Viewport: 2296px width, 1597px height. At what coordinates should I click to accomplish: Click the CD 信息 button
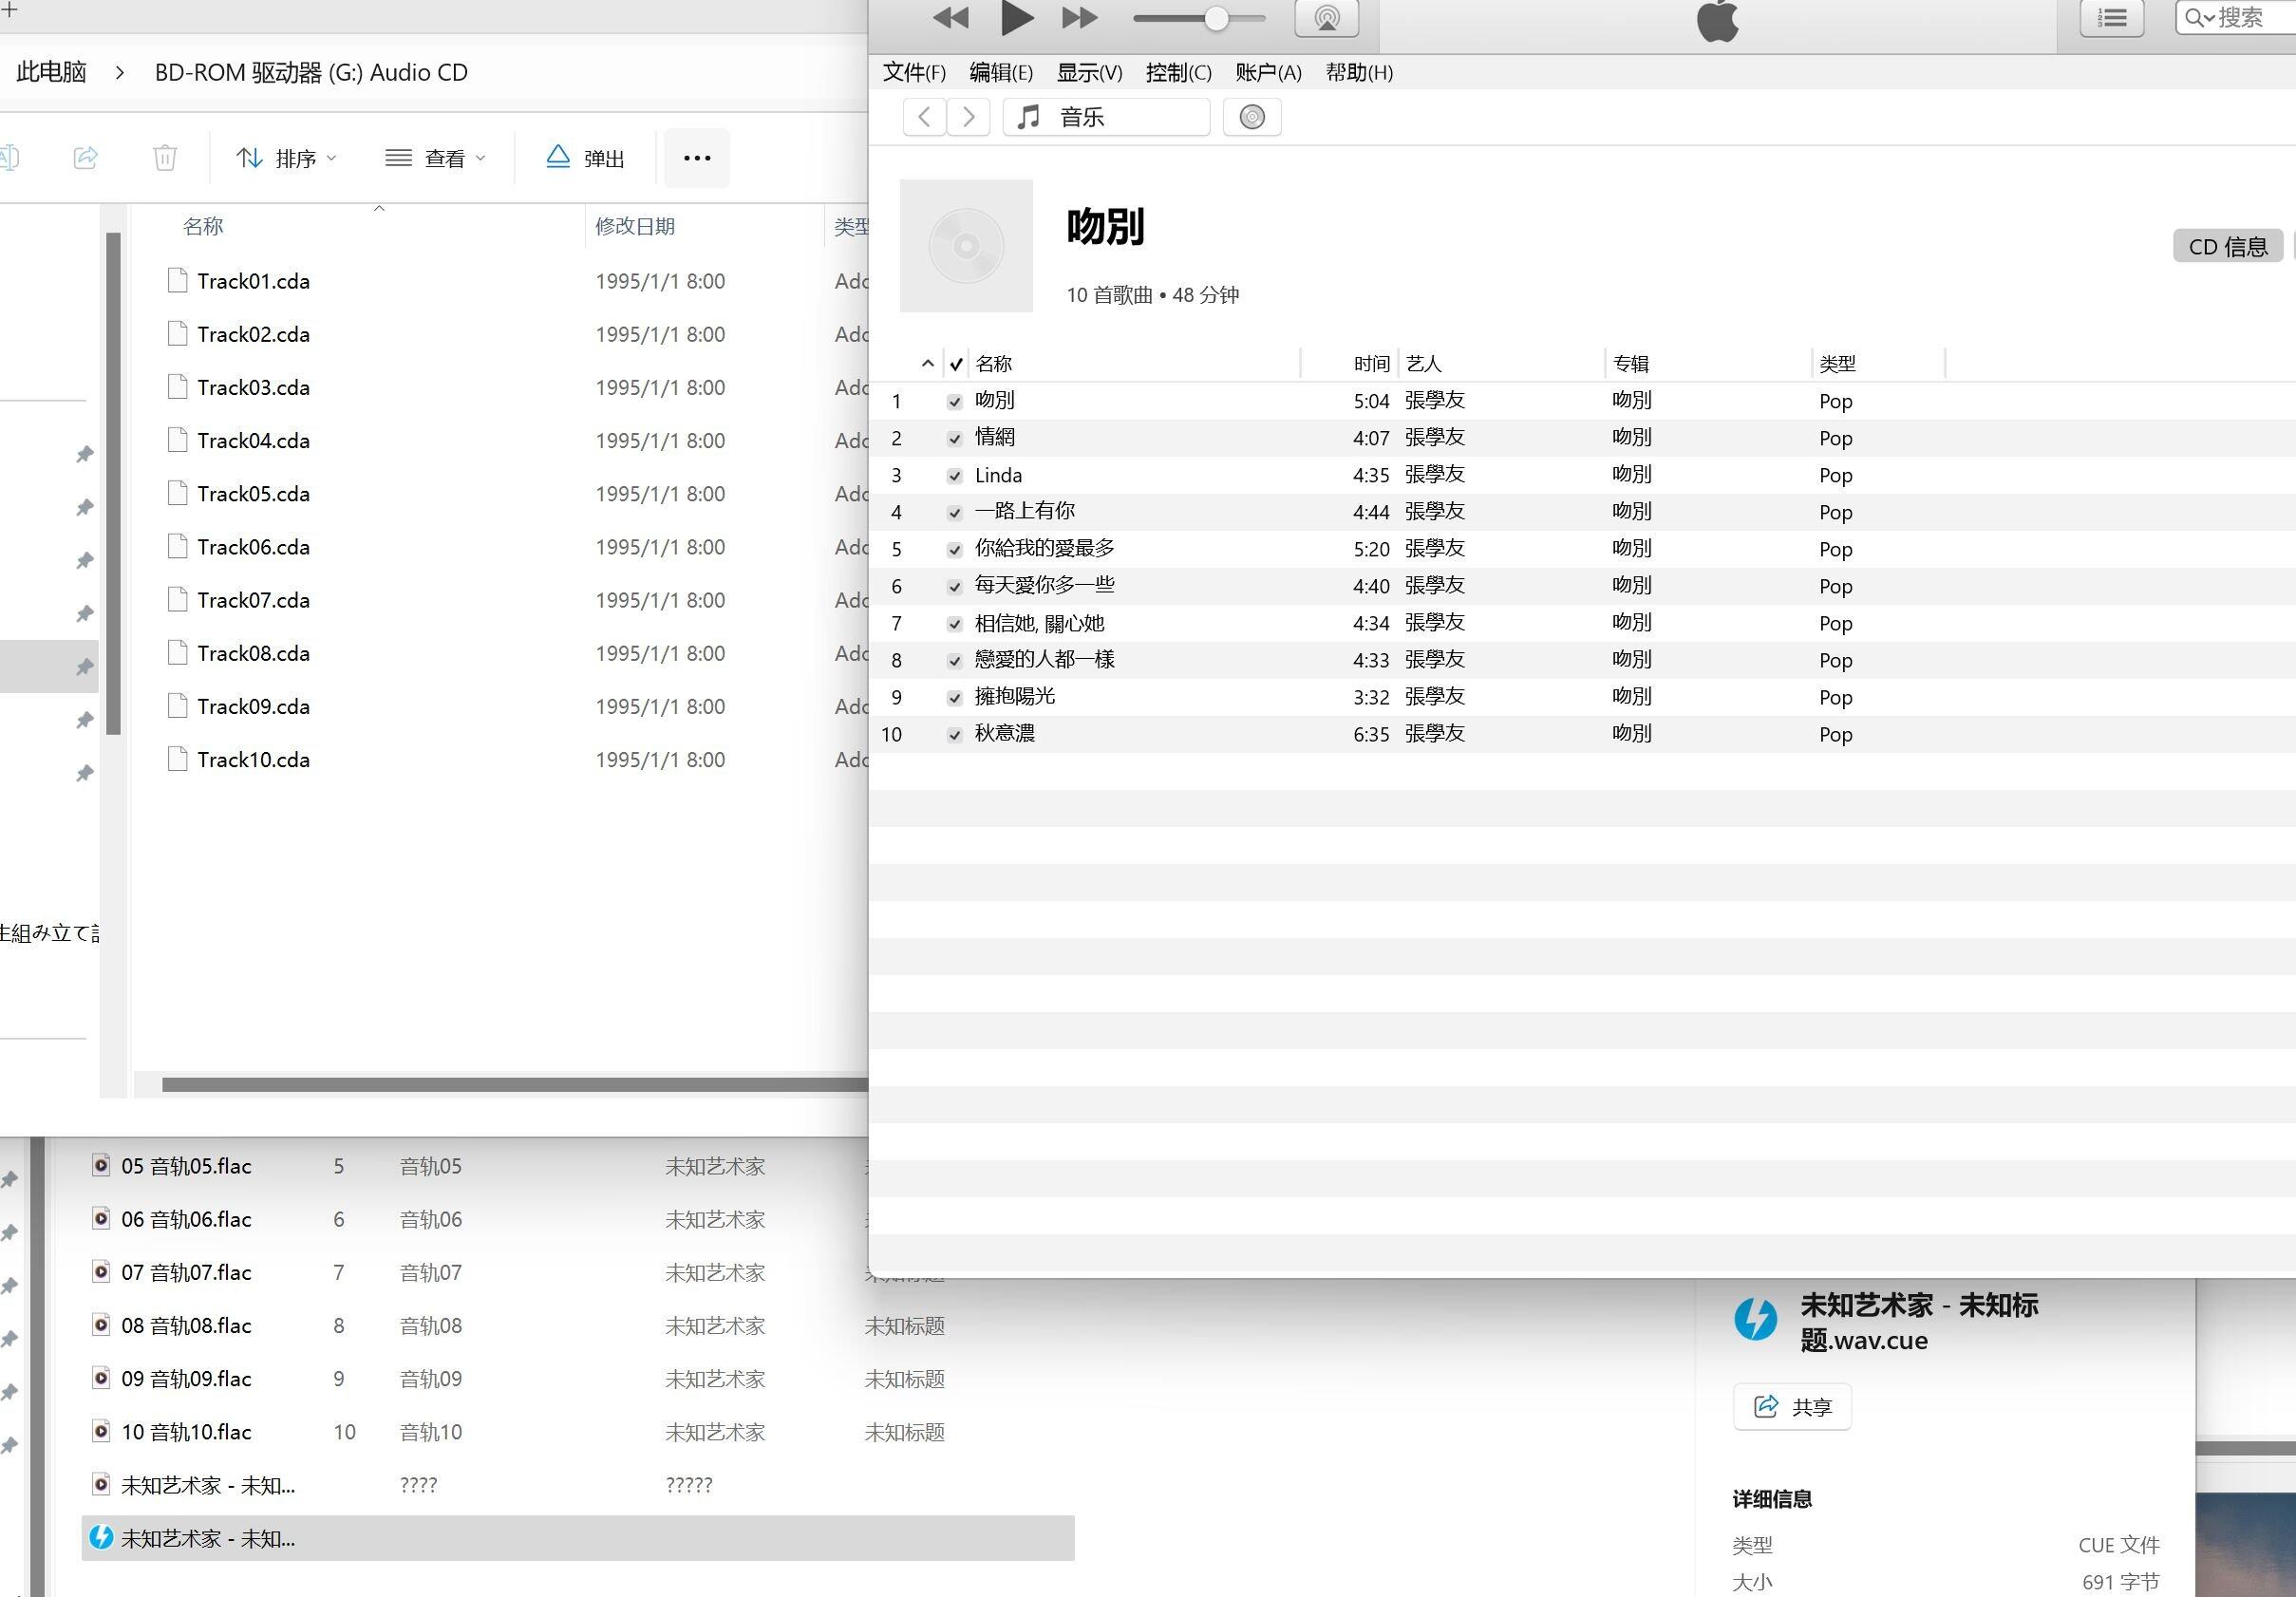click(x=2228, y=246)
